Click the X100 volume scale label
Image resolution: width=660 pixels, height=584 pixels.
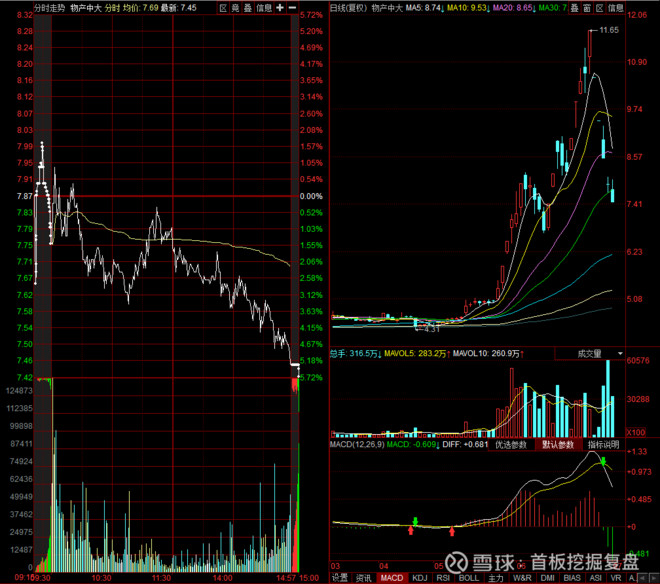coord(636,432)
